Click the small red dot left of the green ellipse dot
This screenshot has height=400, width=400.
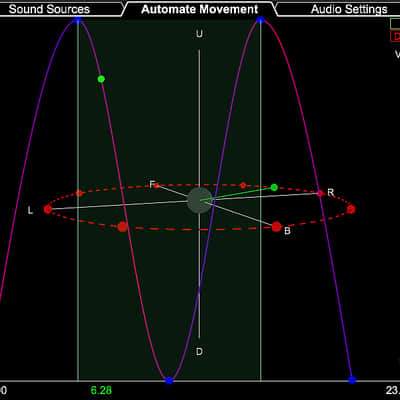pyautogui.click(x=243, y=185)
